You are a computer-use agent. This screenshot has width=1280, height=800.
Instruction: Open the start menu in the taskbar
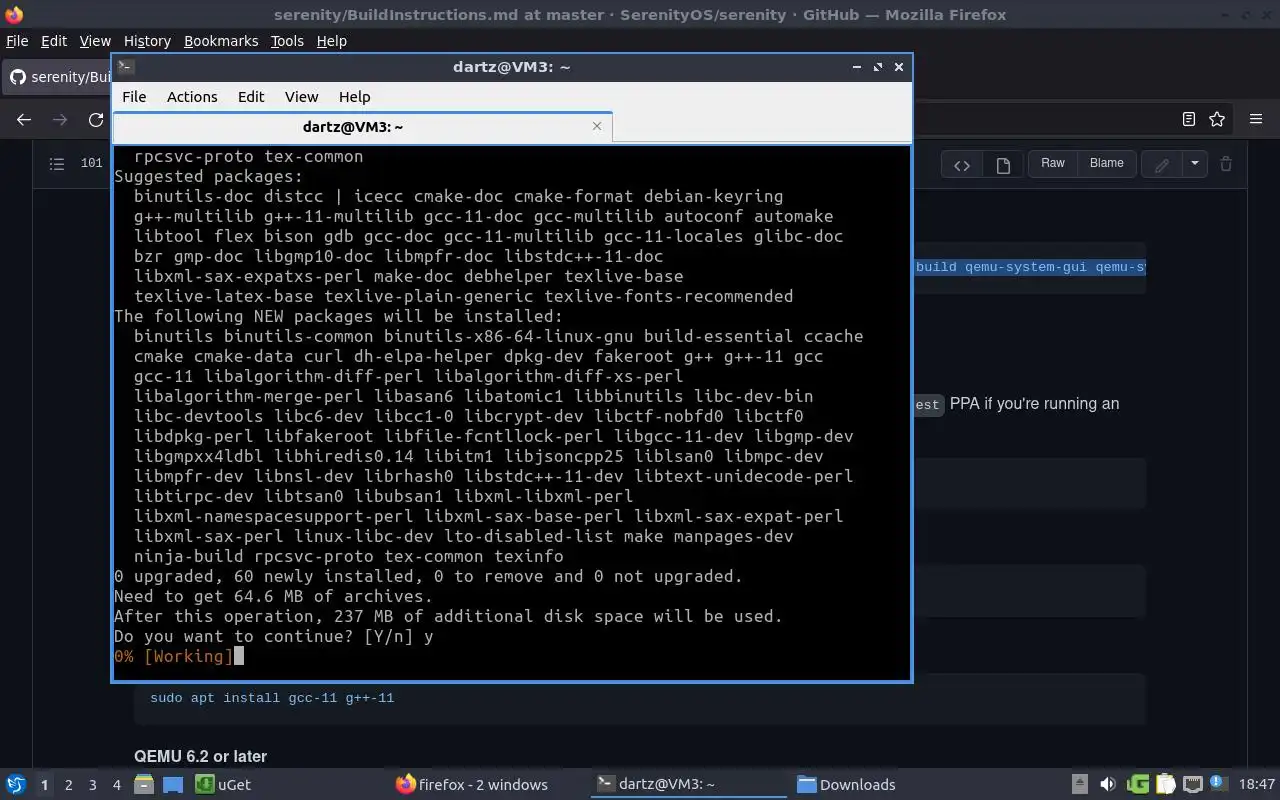(x=15, y=784)
